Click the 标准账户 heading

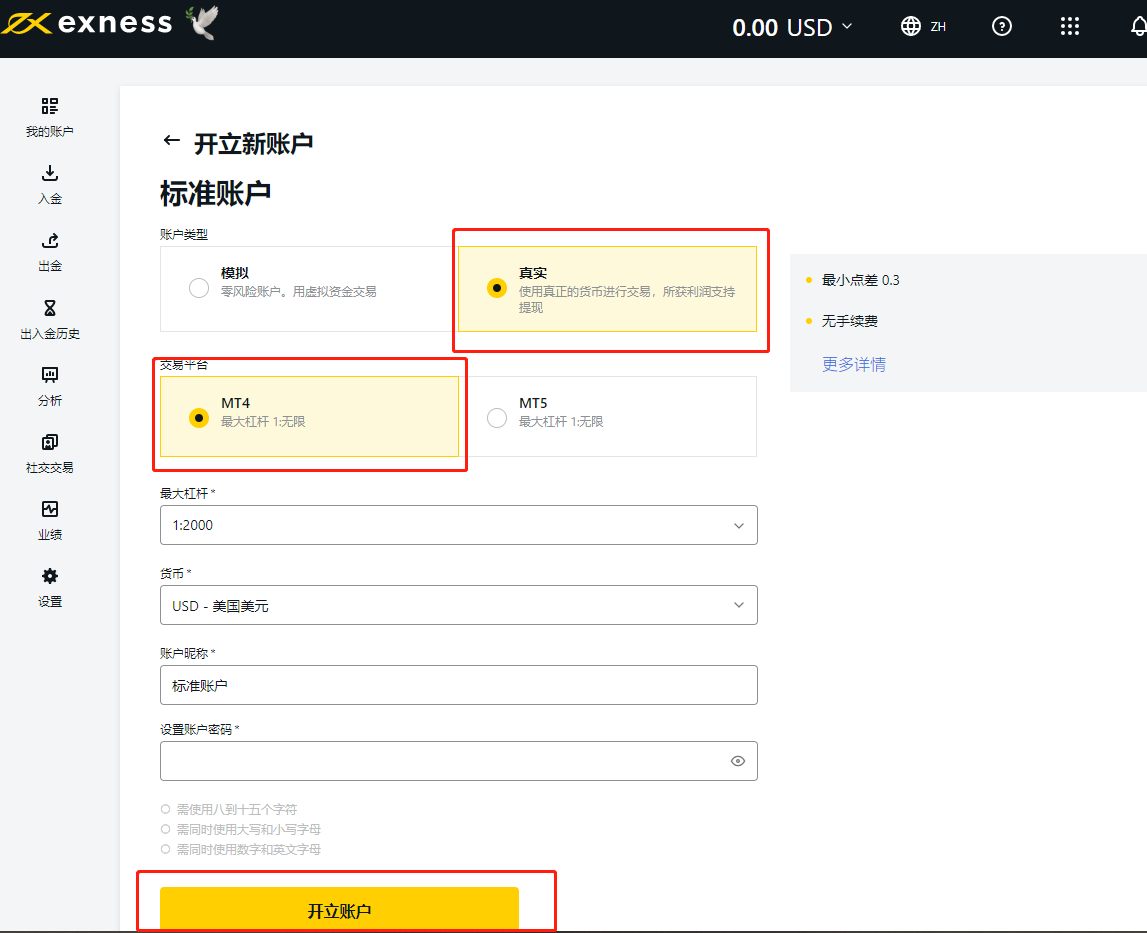(216, 193)
